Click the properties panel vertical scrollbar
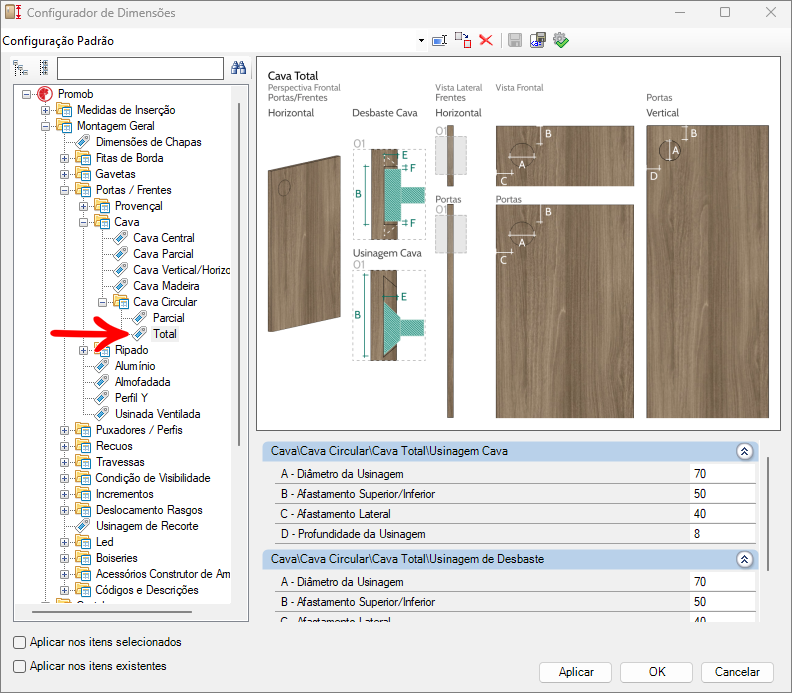 click(768, 513)
